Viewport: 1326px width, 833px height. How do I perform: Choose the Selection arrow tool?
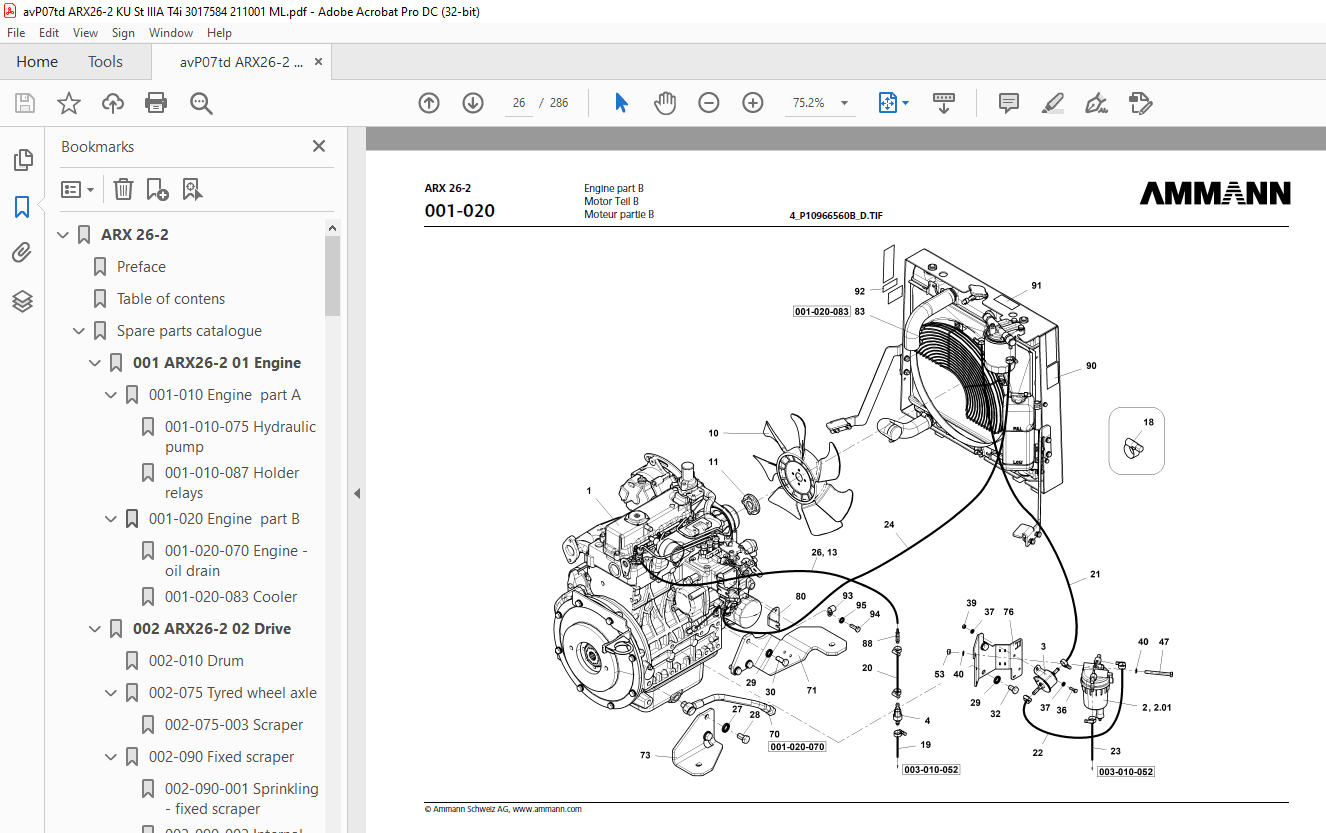[x=621, y=103]
